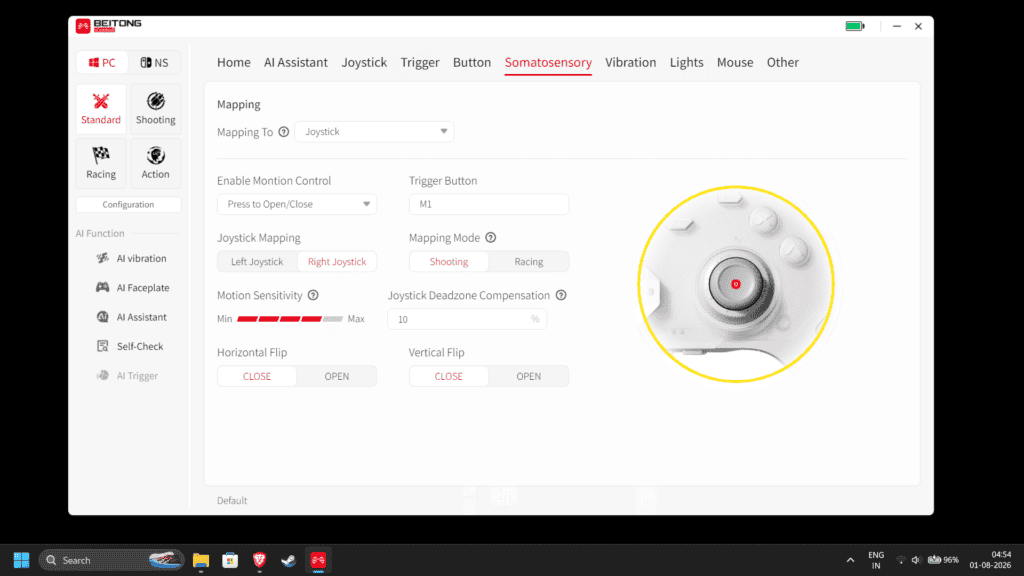The height and width of the screenshot is (576, 1024).
Task: Set Mapping Mode to Racing
Action: click(x=529, y=262)
